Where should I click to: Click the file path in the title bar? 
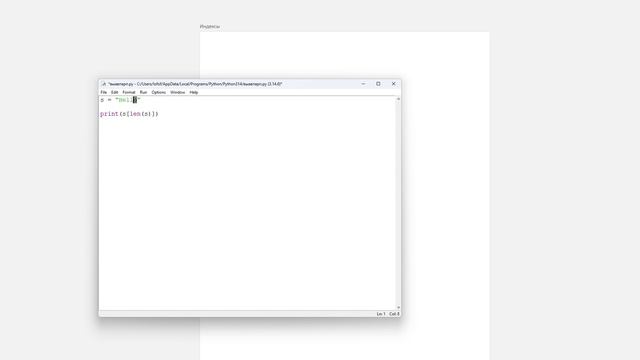coord(195,84)
